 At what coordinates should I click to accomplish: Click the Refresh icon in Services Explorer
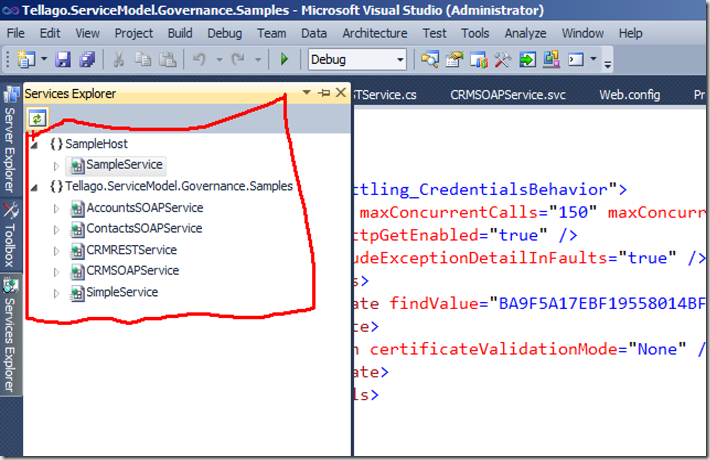tap(37, 119)
